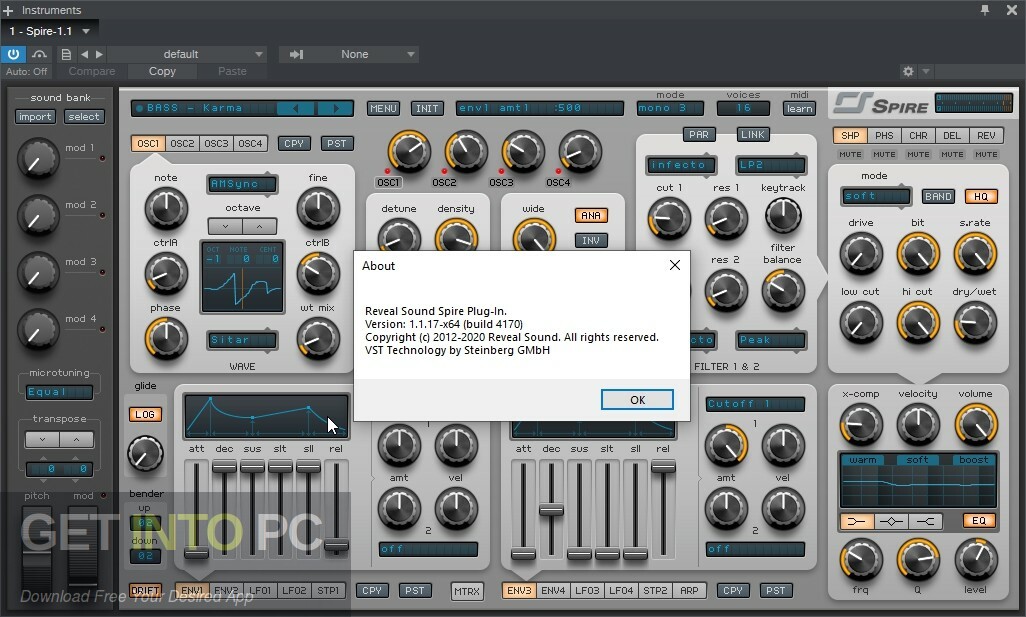1026x617 pixels.
Task: Select next Spire preset arrow
Action: pyautogui.click(x=335, y=109)
